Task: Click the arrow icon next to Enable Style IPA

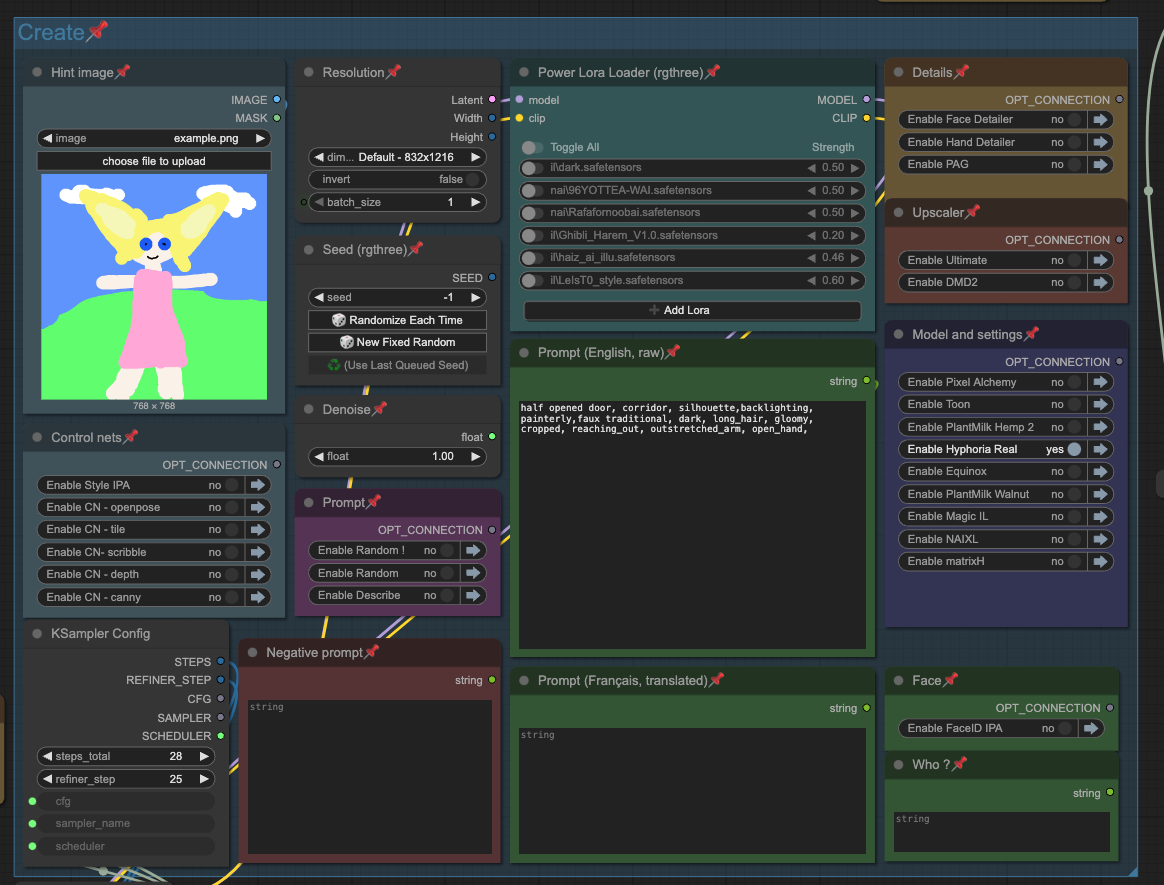Action: tap(258, 485)
